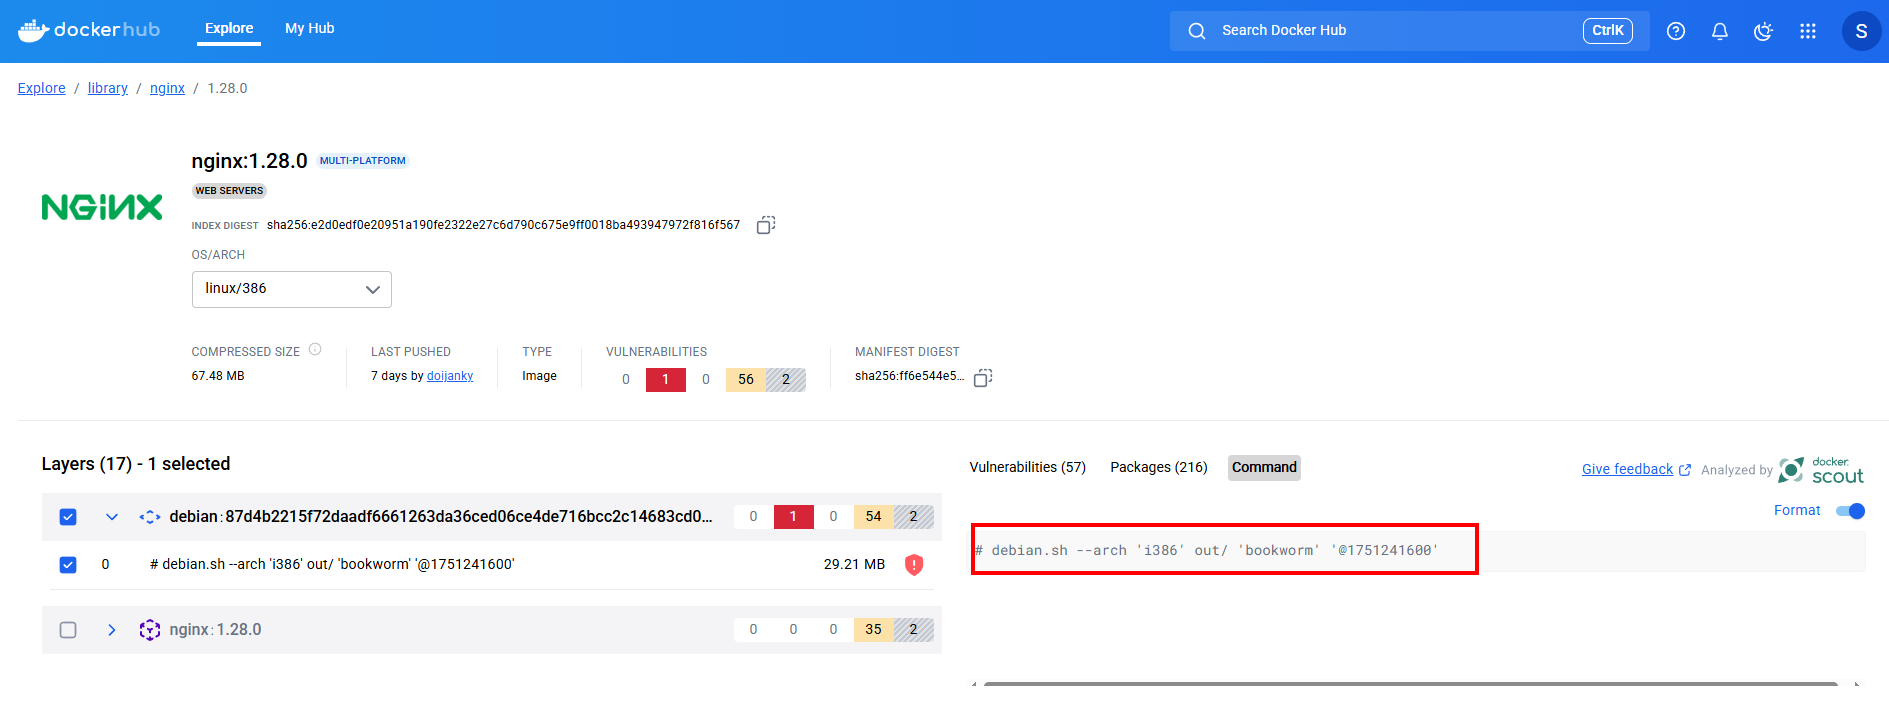Click the MULTI-PLATFORM badge
The width and height of the screenshot is (1889, 727).
point(363,161)
